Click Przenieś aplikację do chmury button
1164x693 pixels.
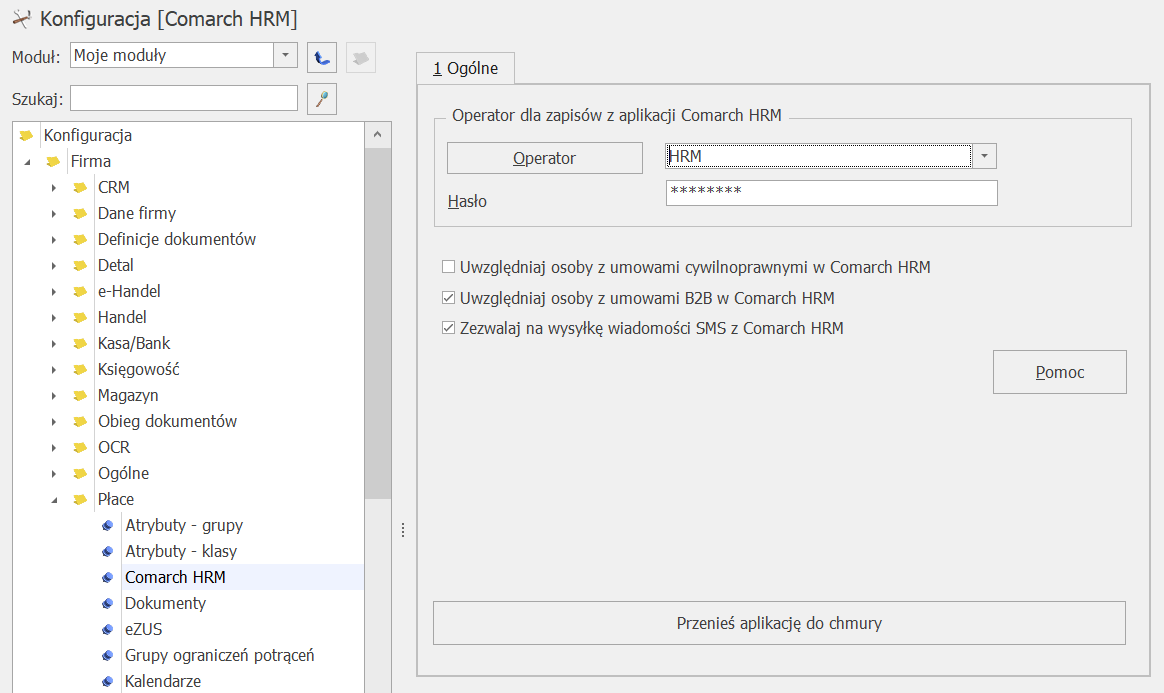[x=779, y=623]
